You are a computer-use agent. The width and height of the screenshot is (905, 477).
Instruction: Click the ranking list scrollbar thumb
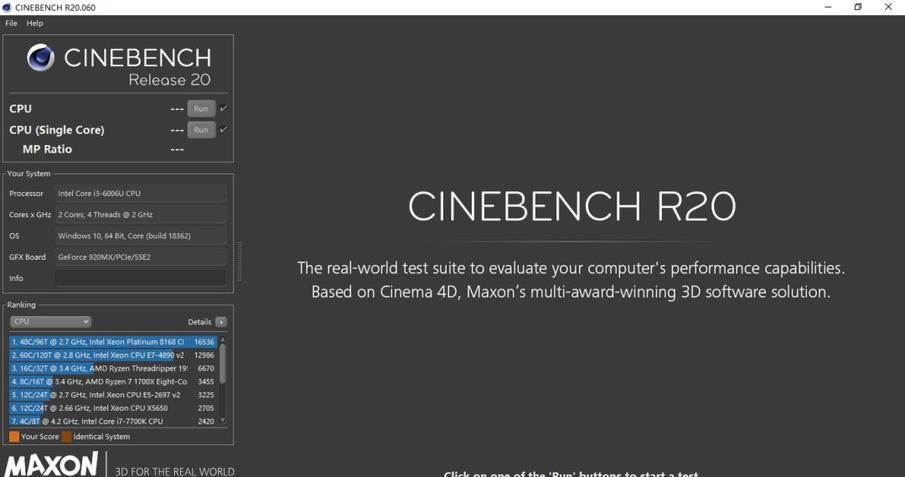[x=223, y=364]
